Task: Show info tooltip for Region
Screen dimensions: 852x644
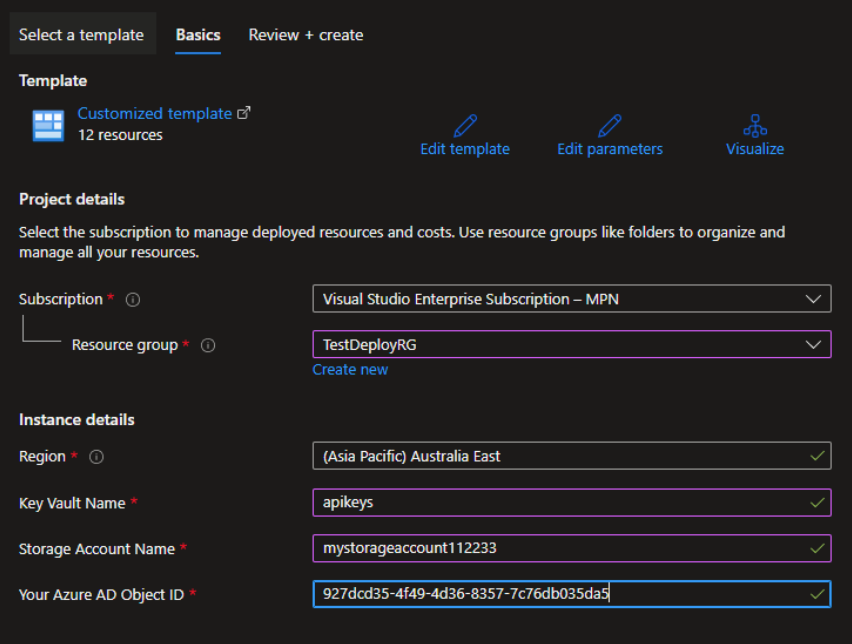Action: (x=96, y=457)
